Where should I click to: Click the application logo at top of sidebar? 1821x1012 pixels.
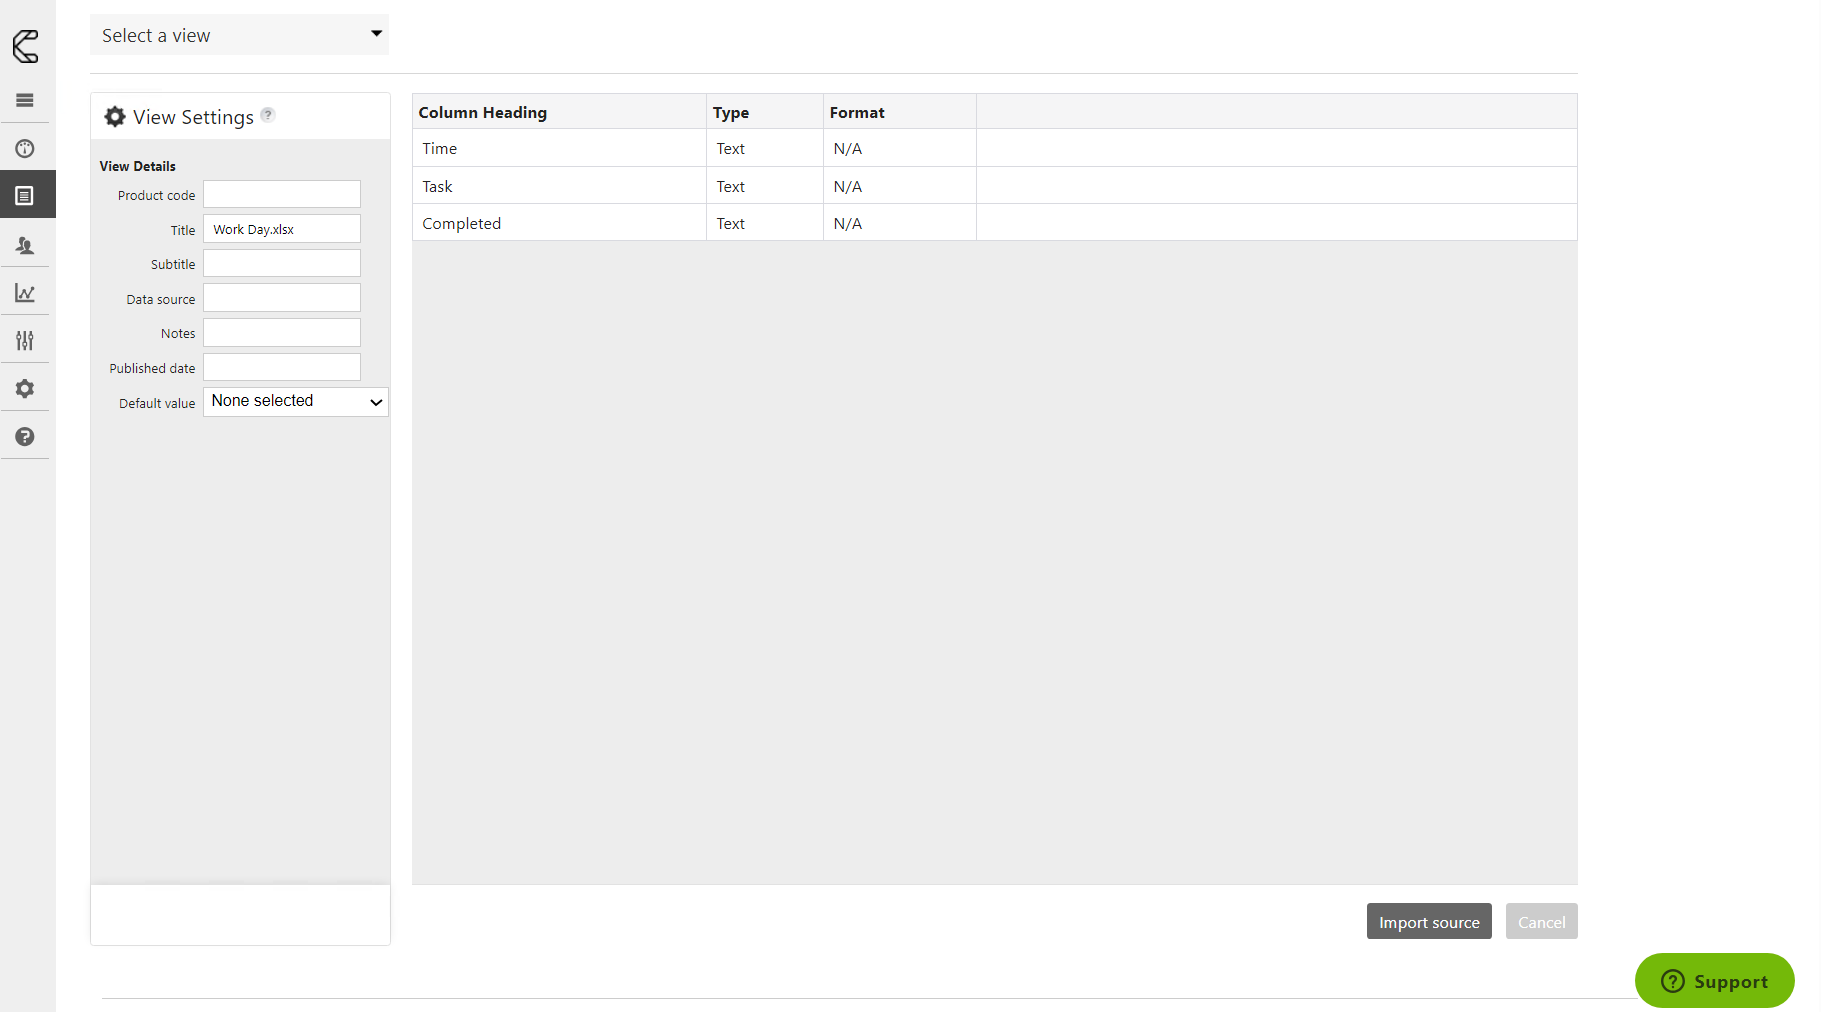point(25,45)
